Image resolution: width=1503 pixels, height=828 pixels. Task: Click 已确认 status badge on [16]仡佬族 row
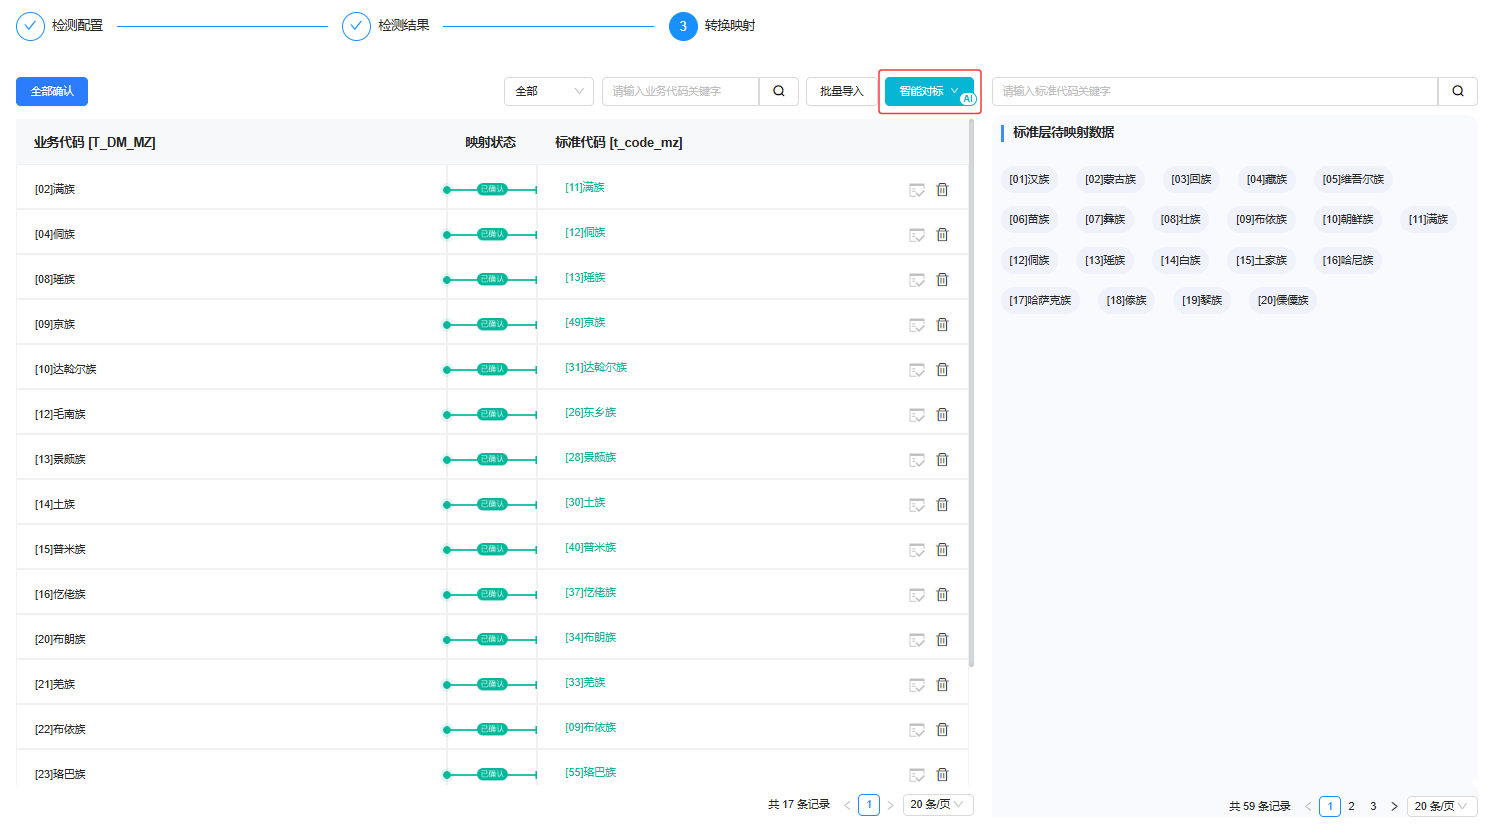(492, 594)
